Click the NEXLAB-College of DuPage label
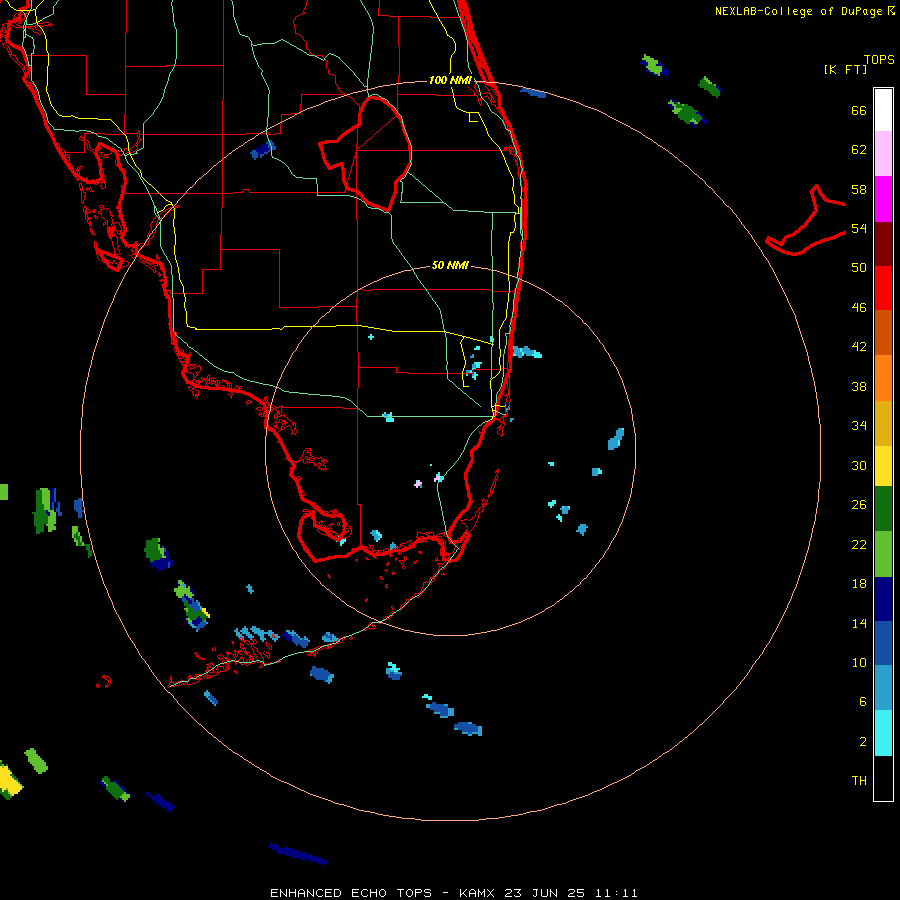 pyautogui.click(x=800, y=11)
